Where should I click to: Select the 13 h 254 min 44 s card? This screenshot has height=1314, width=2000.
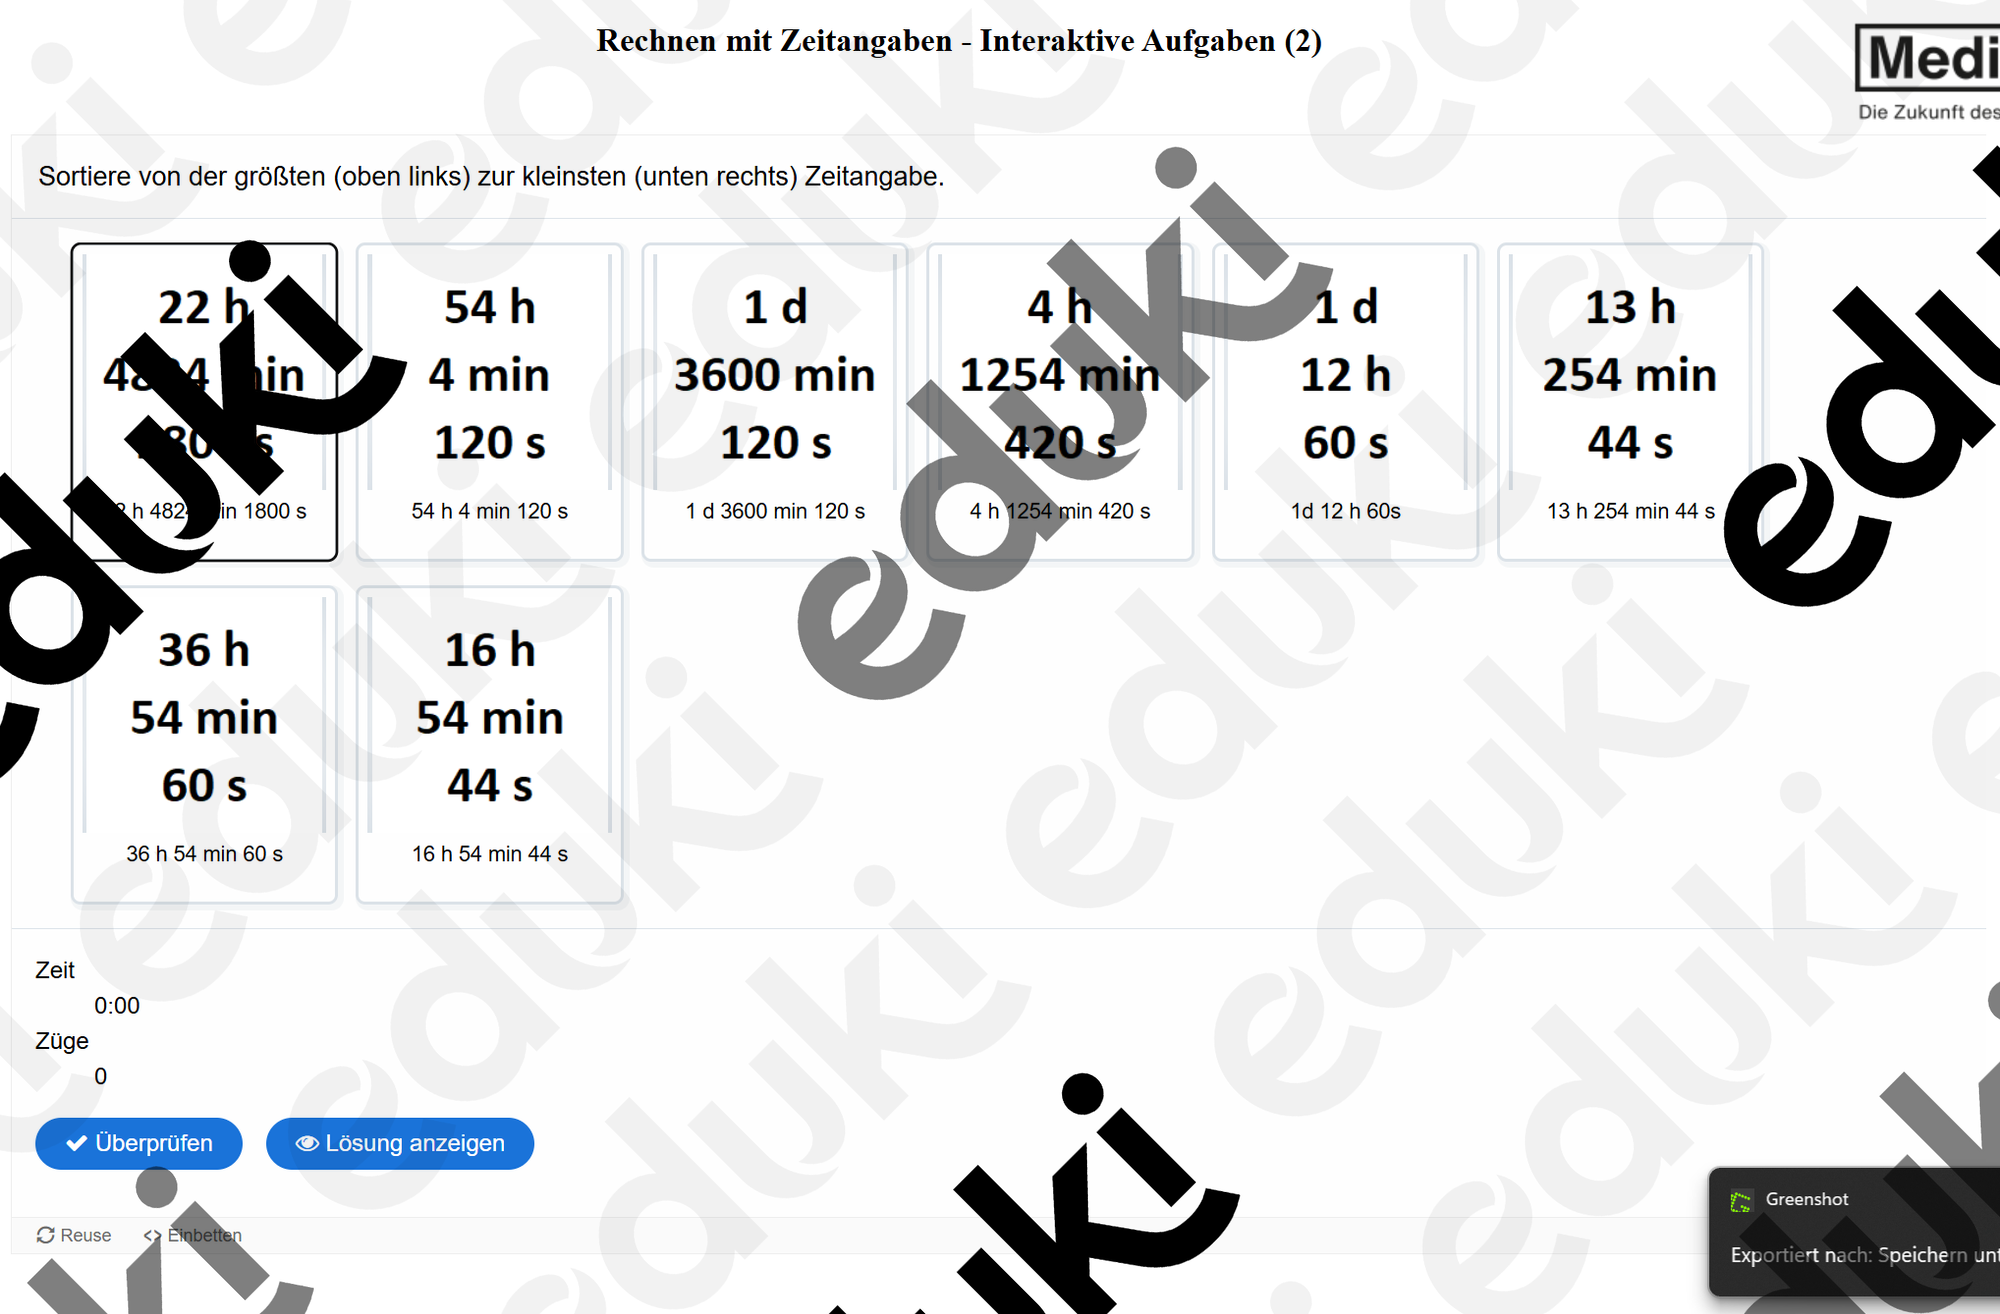[1631, 402]
